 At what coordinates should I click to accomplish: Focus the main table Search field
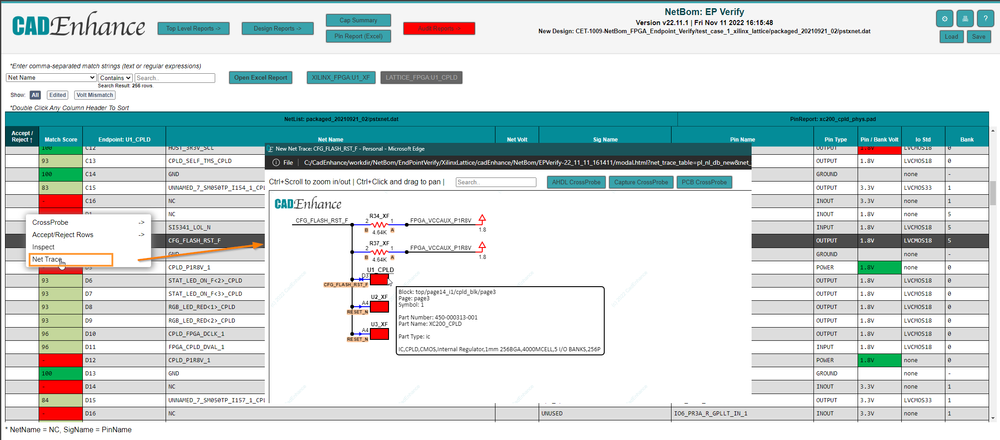174,78
